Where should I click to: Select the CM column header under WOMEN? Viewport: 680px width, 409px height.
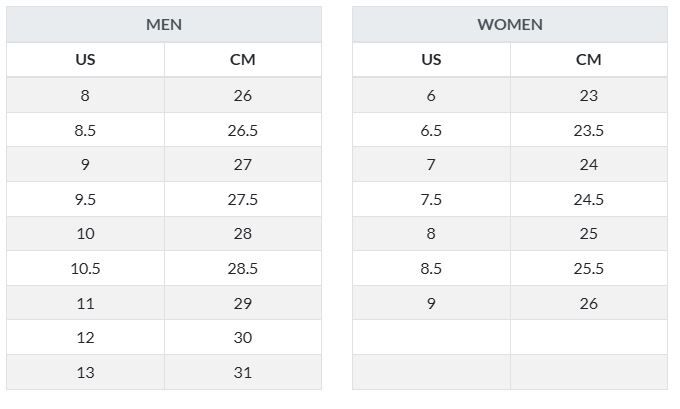589,59
